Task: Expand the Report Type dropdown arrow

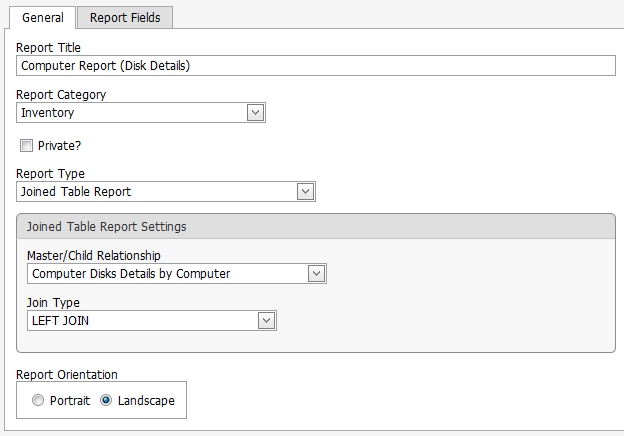Action: [305, 191]
